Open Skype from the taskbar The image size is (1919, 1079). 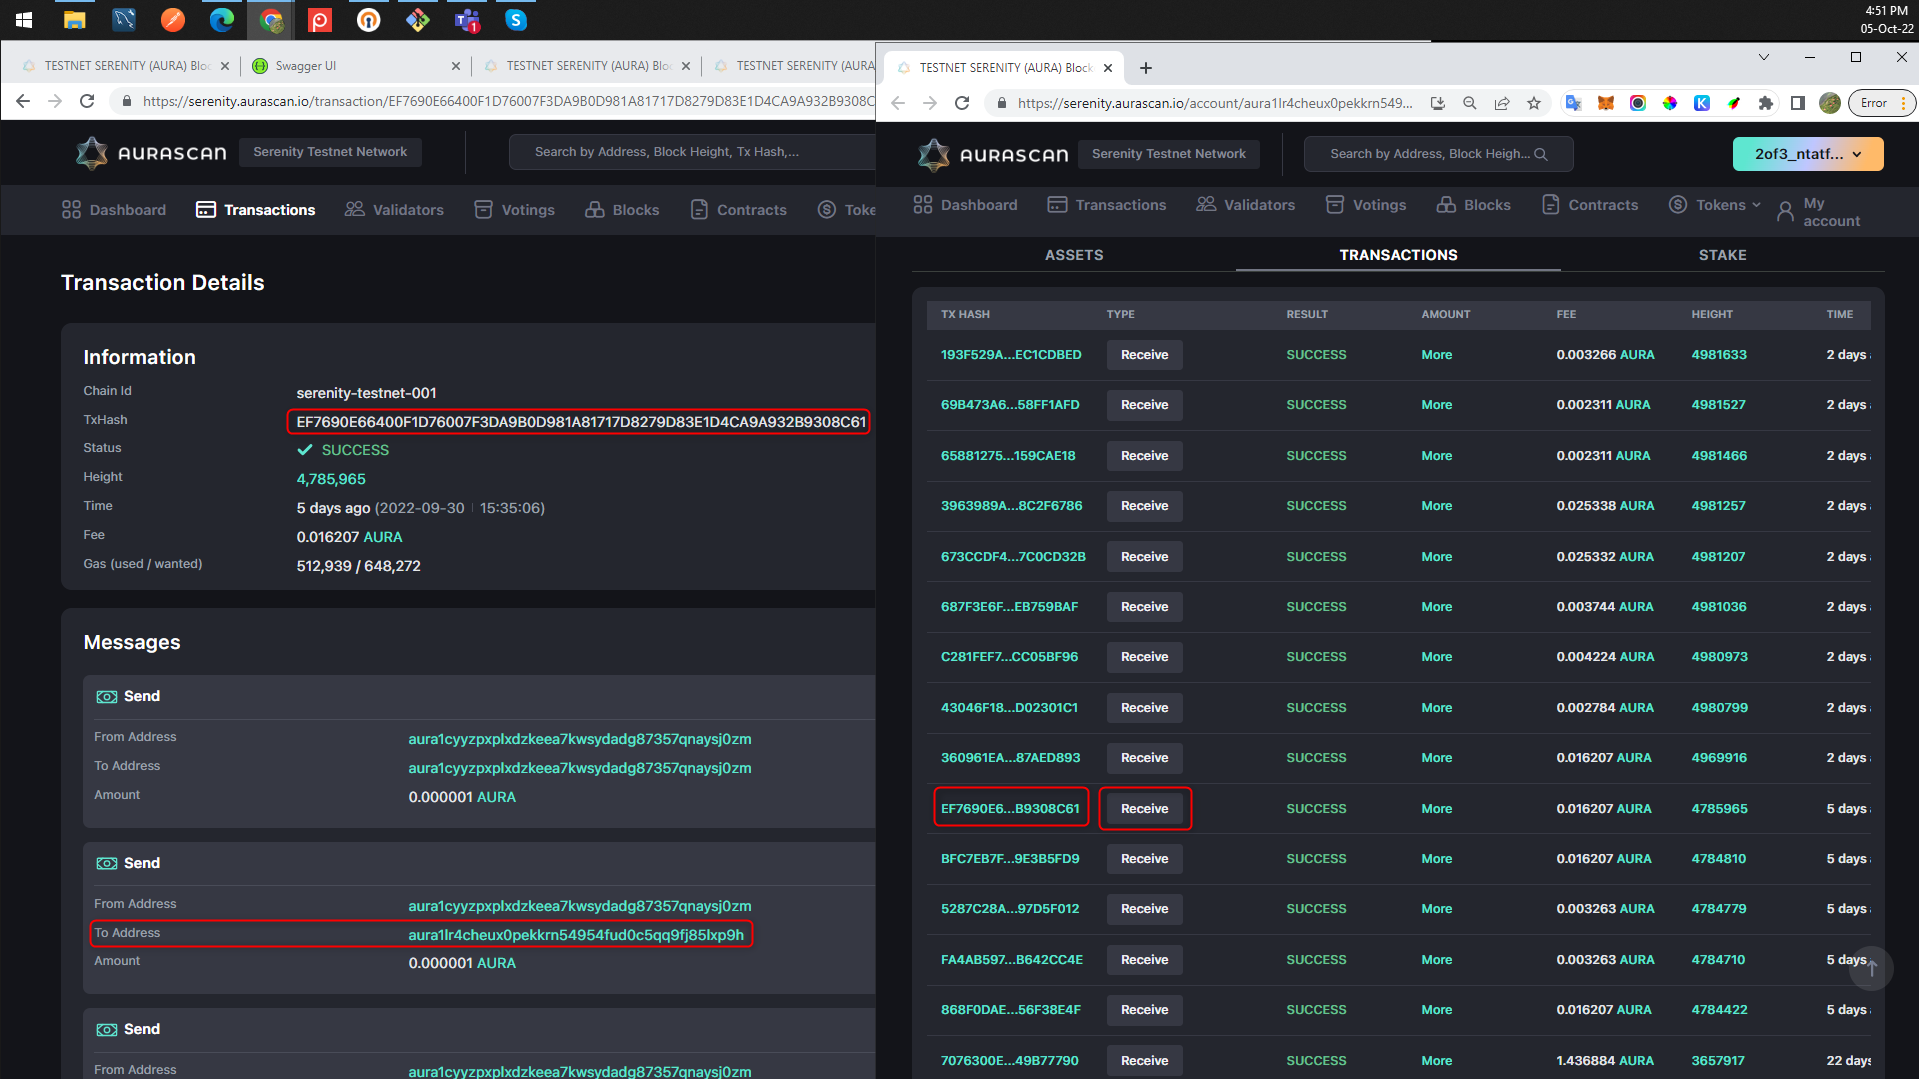515,20
